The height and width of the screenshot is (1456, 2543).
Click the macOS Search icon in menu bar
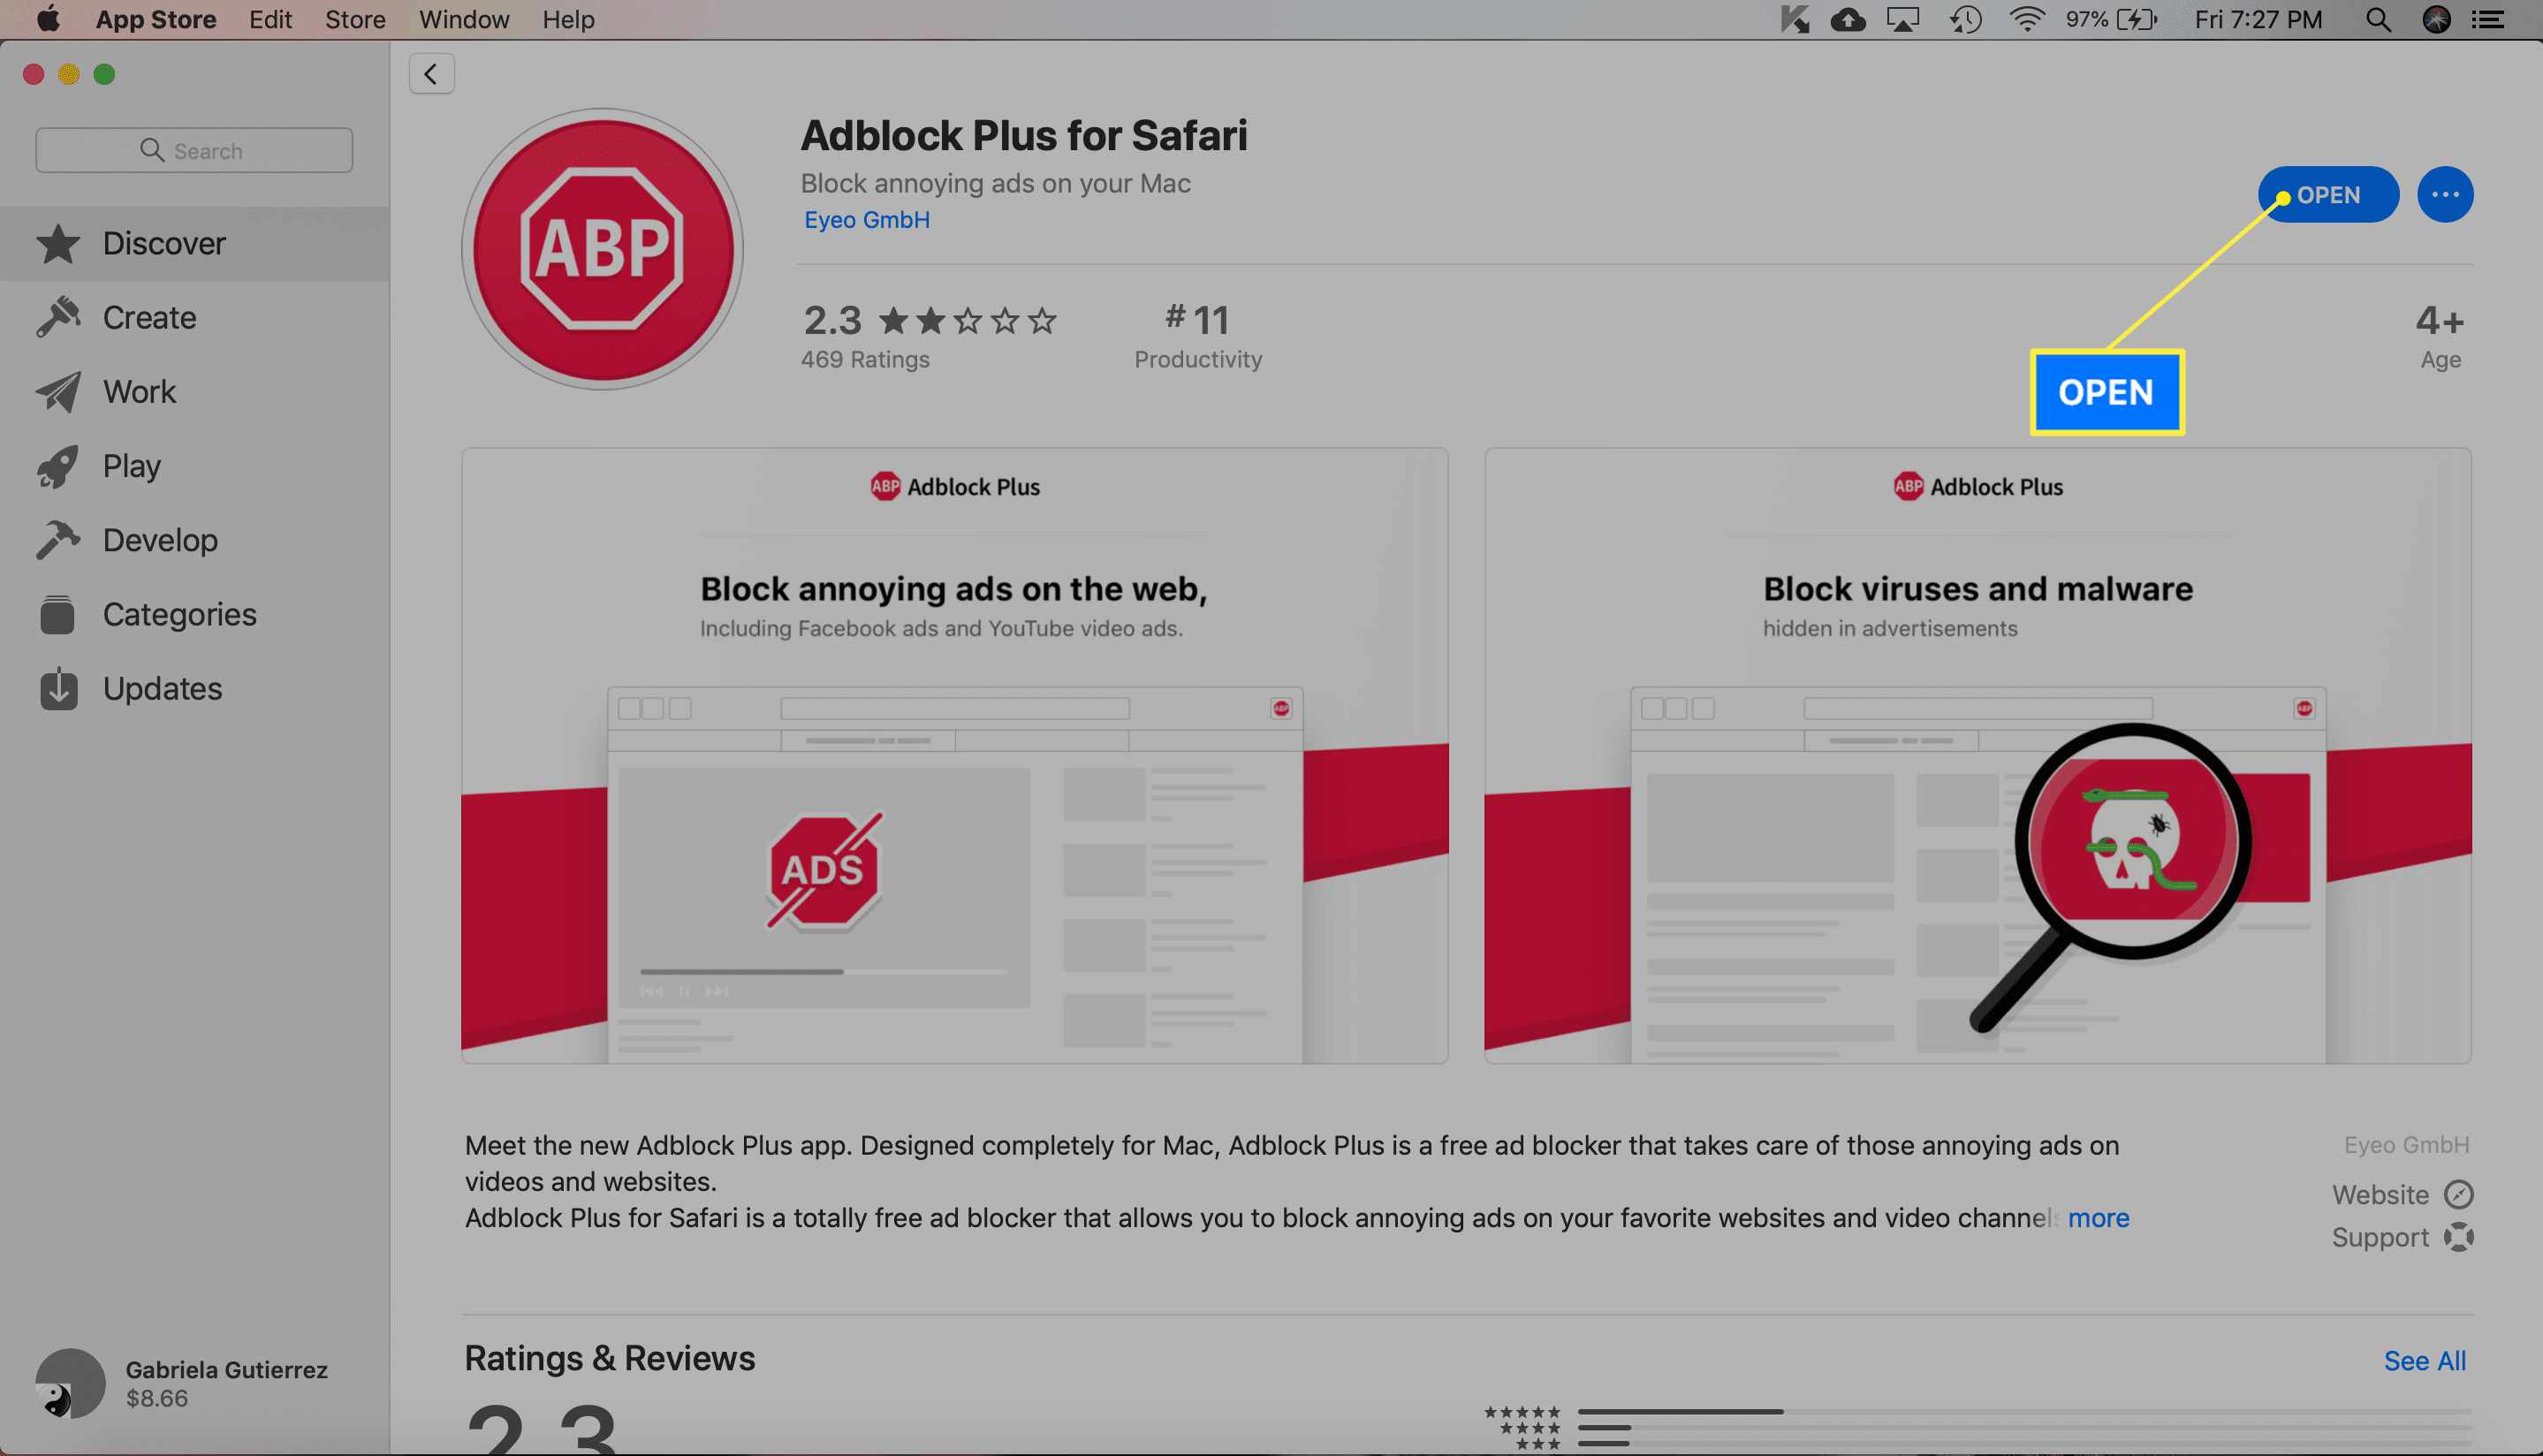pos(2377,19)
